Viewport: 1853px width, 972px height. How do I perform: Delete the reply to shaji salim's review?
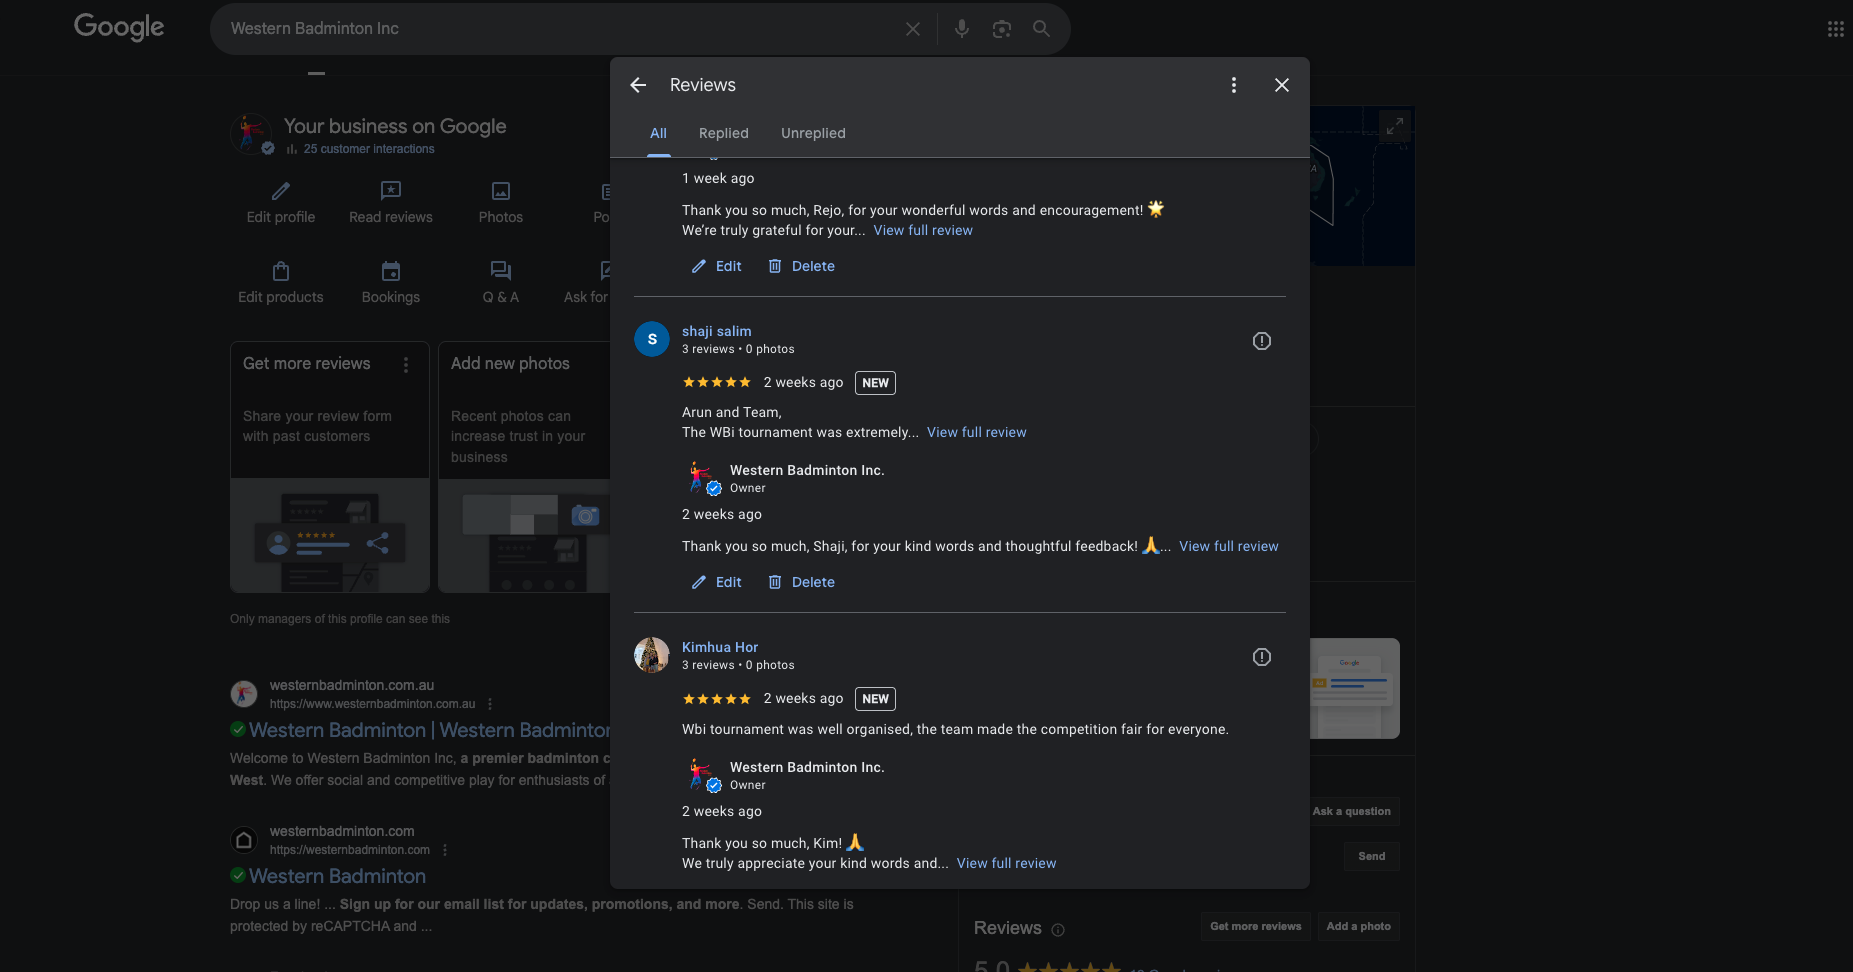click(801, 582)
